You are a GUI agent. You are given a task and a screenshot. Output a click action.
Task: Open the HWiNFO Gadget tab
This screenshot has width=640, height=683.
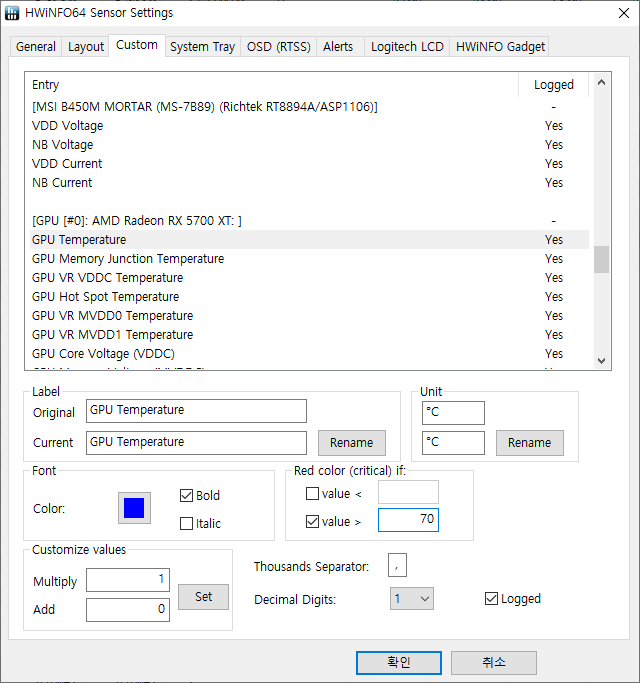tap(500, 47)
